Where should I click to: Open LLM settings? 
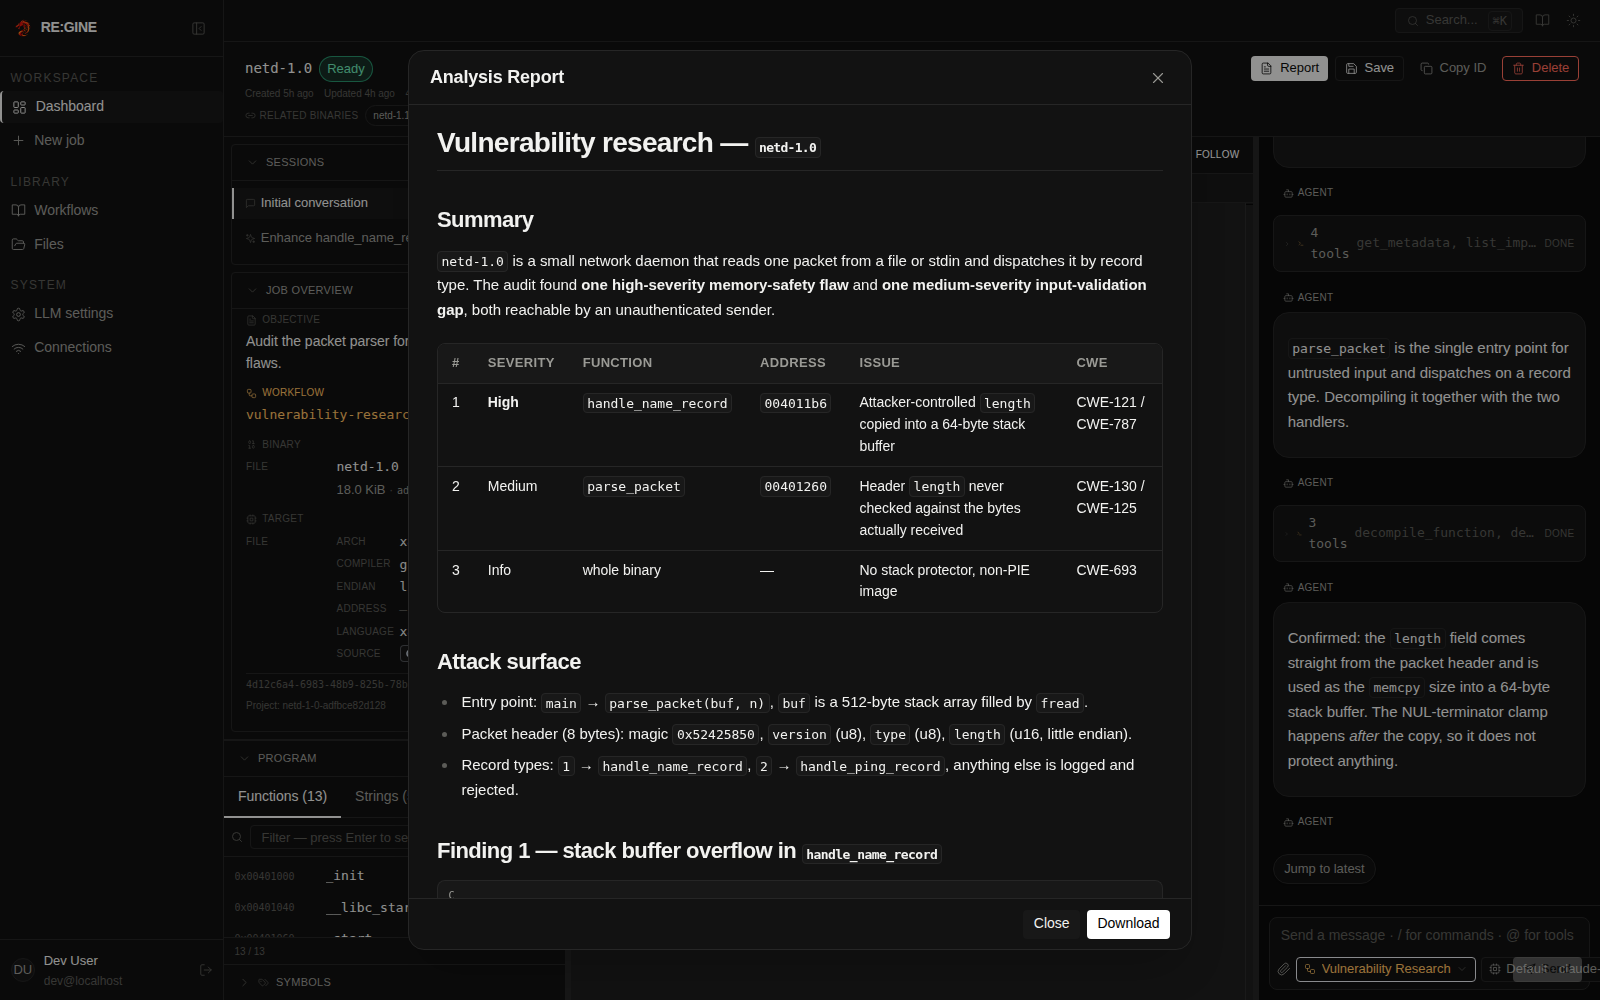pyautogui.click(x=112, y=313)
